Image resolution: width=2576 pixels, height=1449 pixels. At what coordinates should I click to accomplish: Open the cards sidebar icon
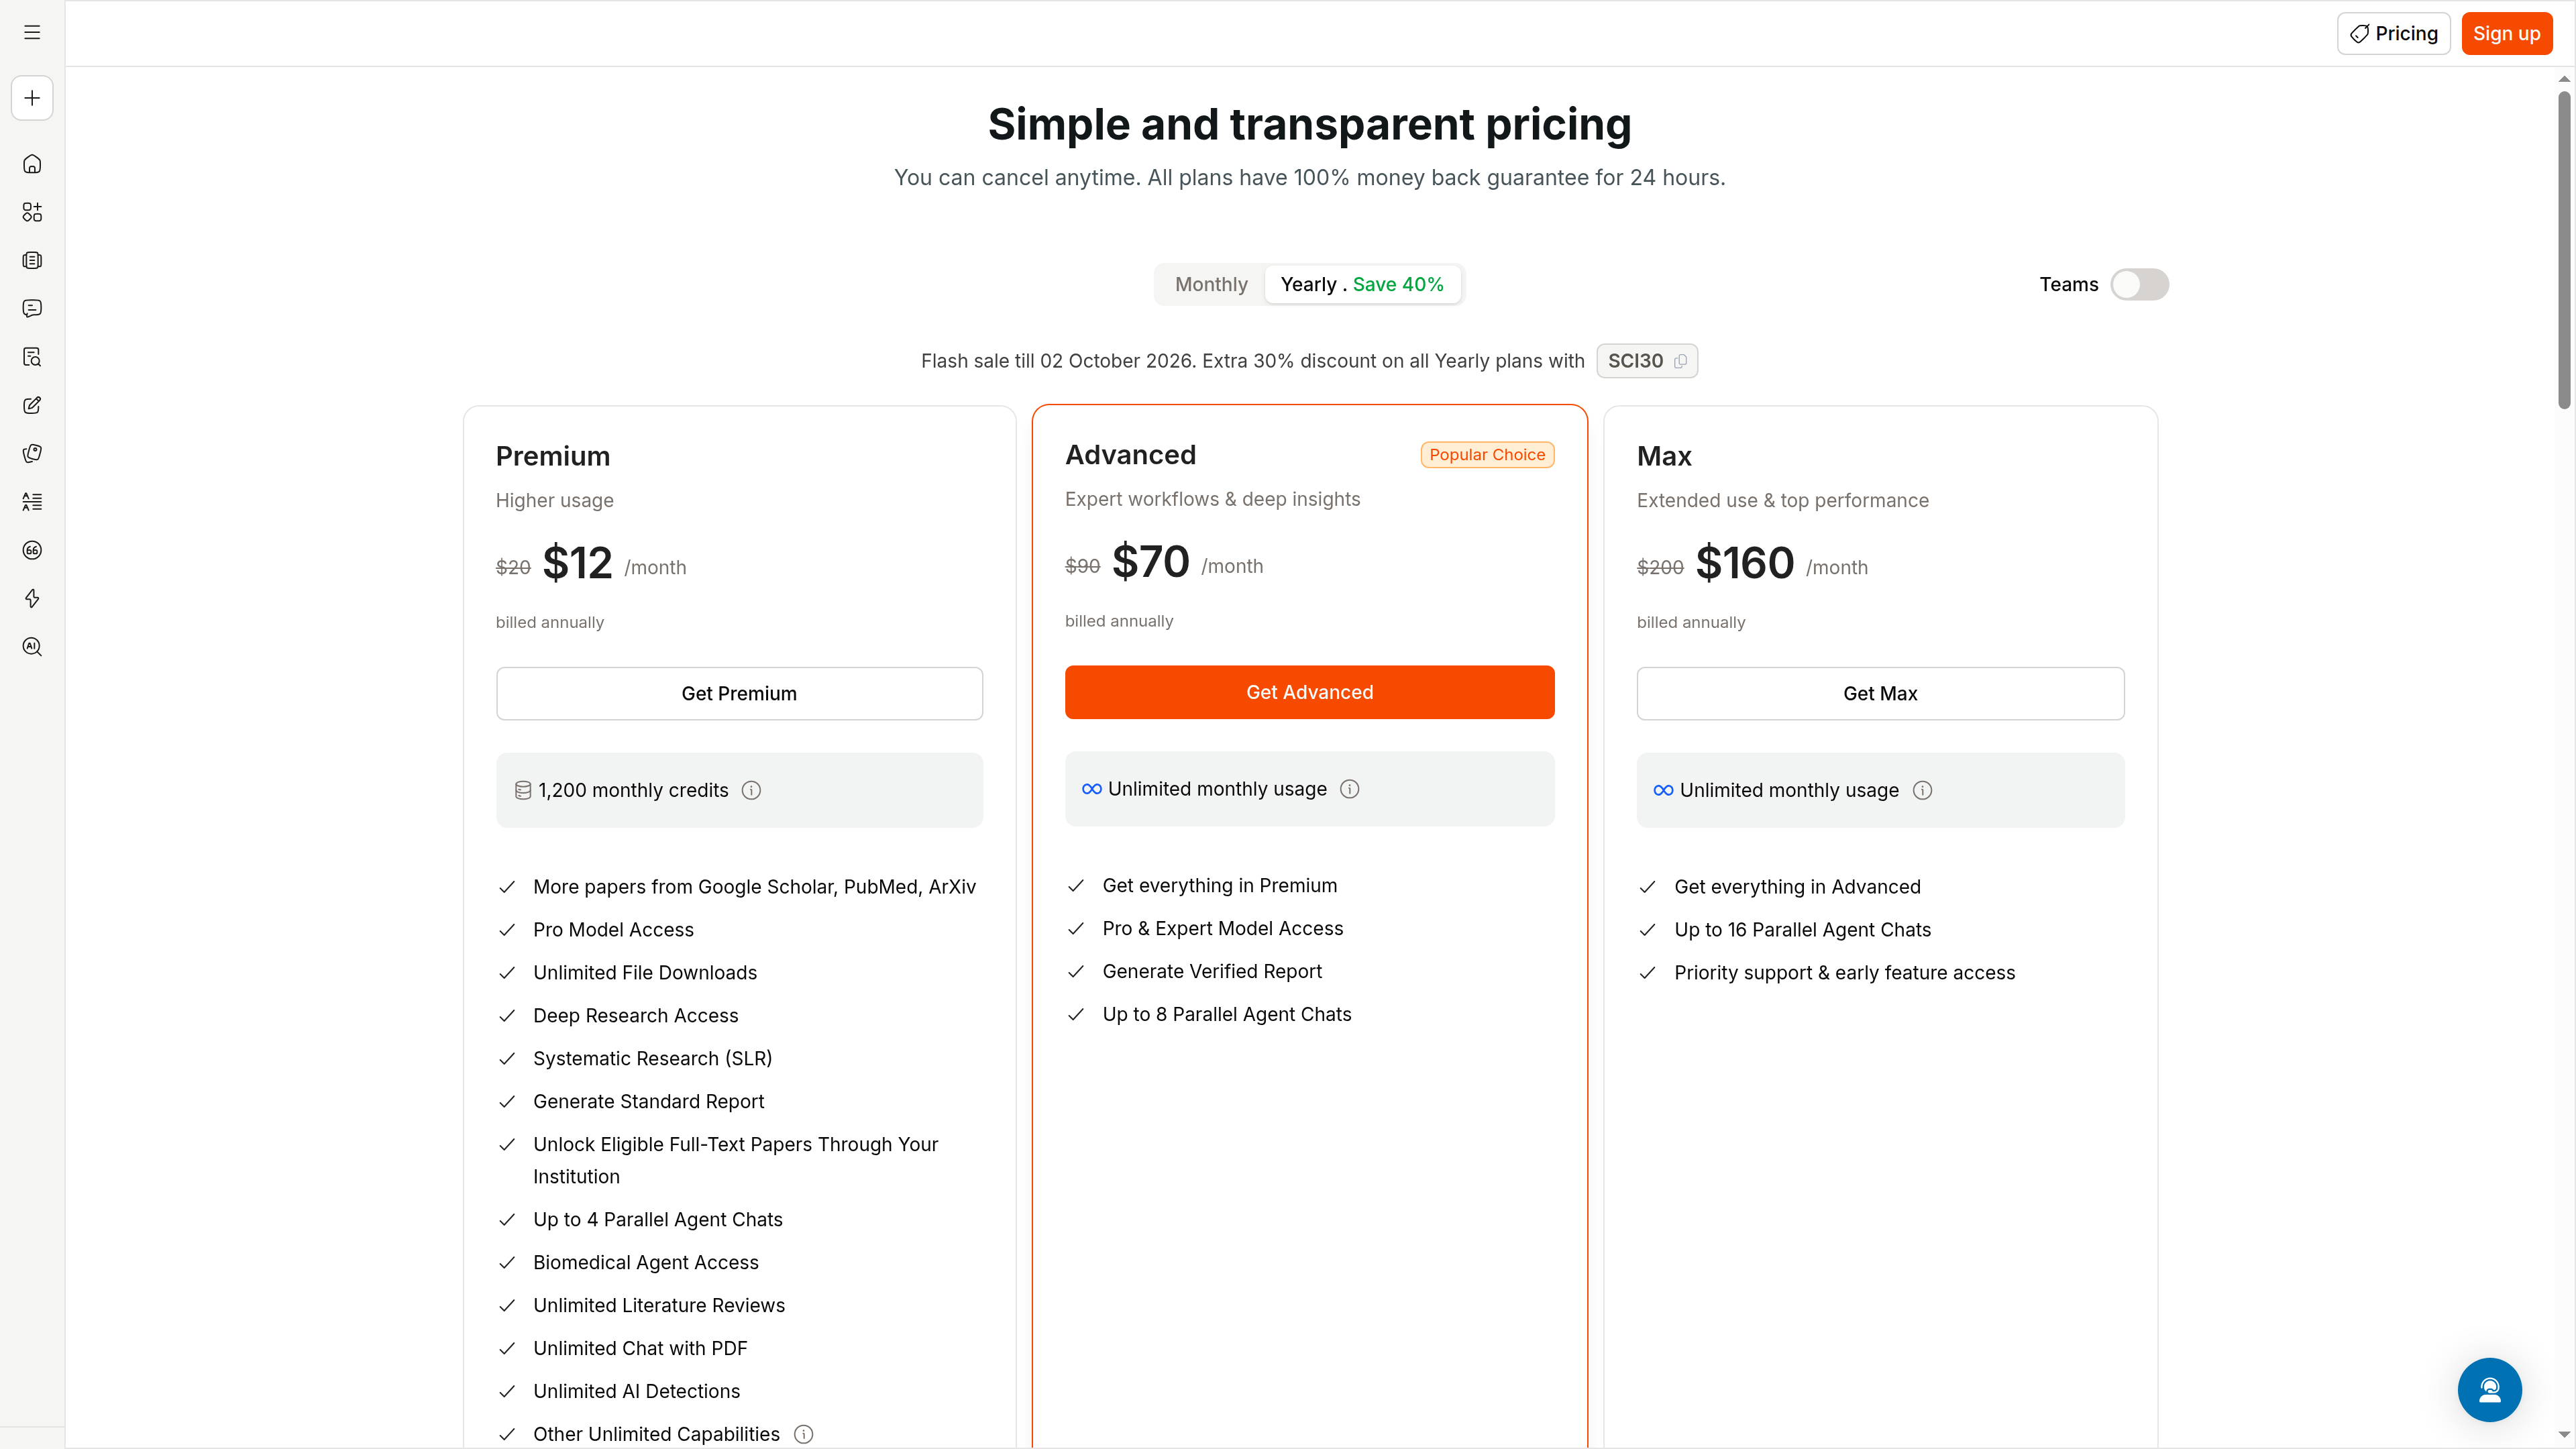pos(32,453)
